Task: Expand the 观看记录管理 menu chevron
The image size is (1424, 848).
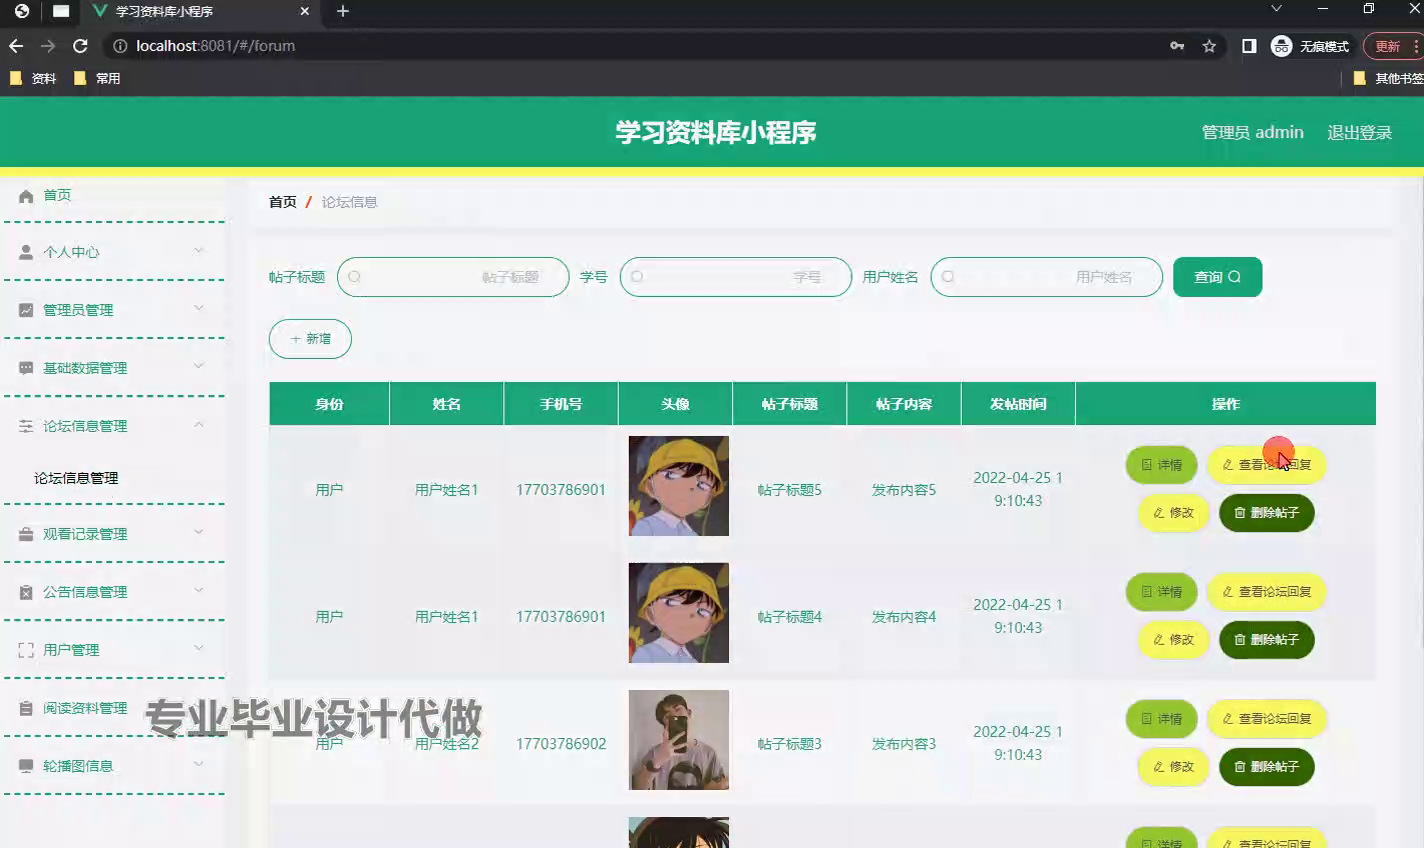Action: [198, 532]
